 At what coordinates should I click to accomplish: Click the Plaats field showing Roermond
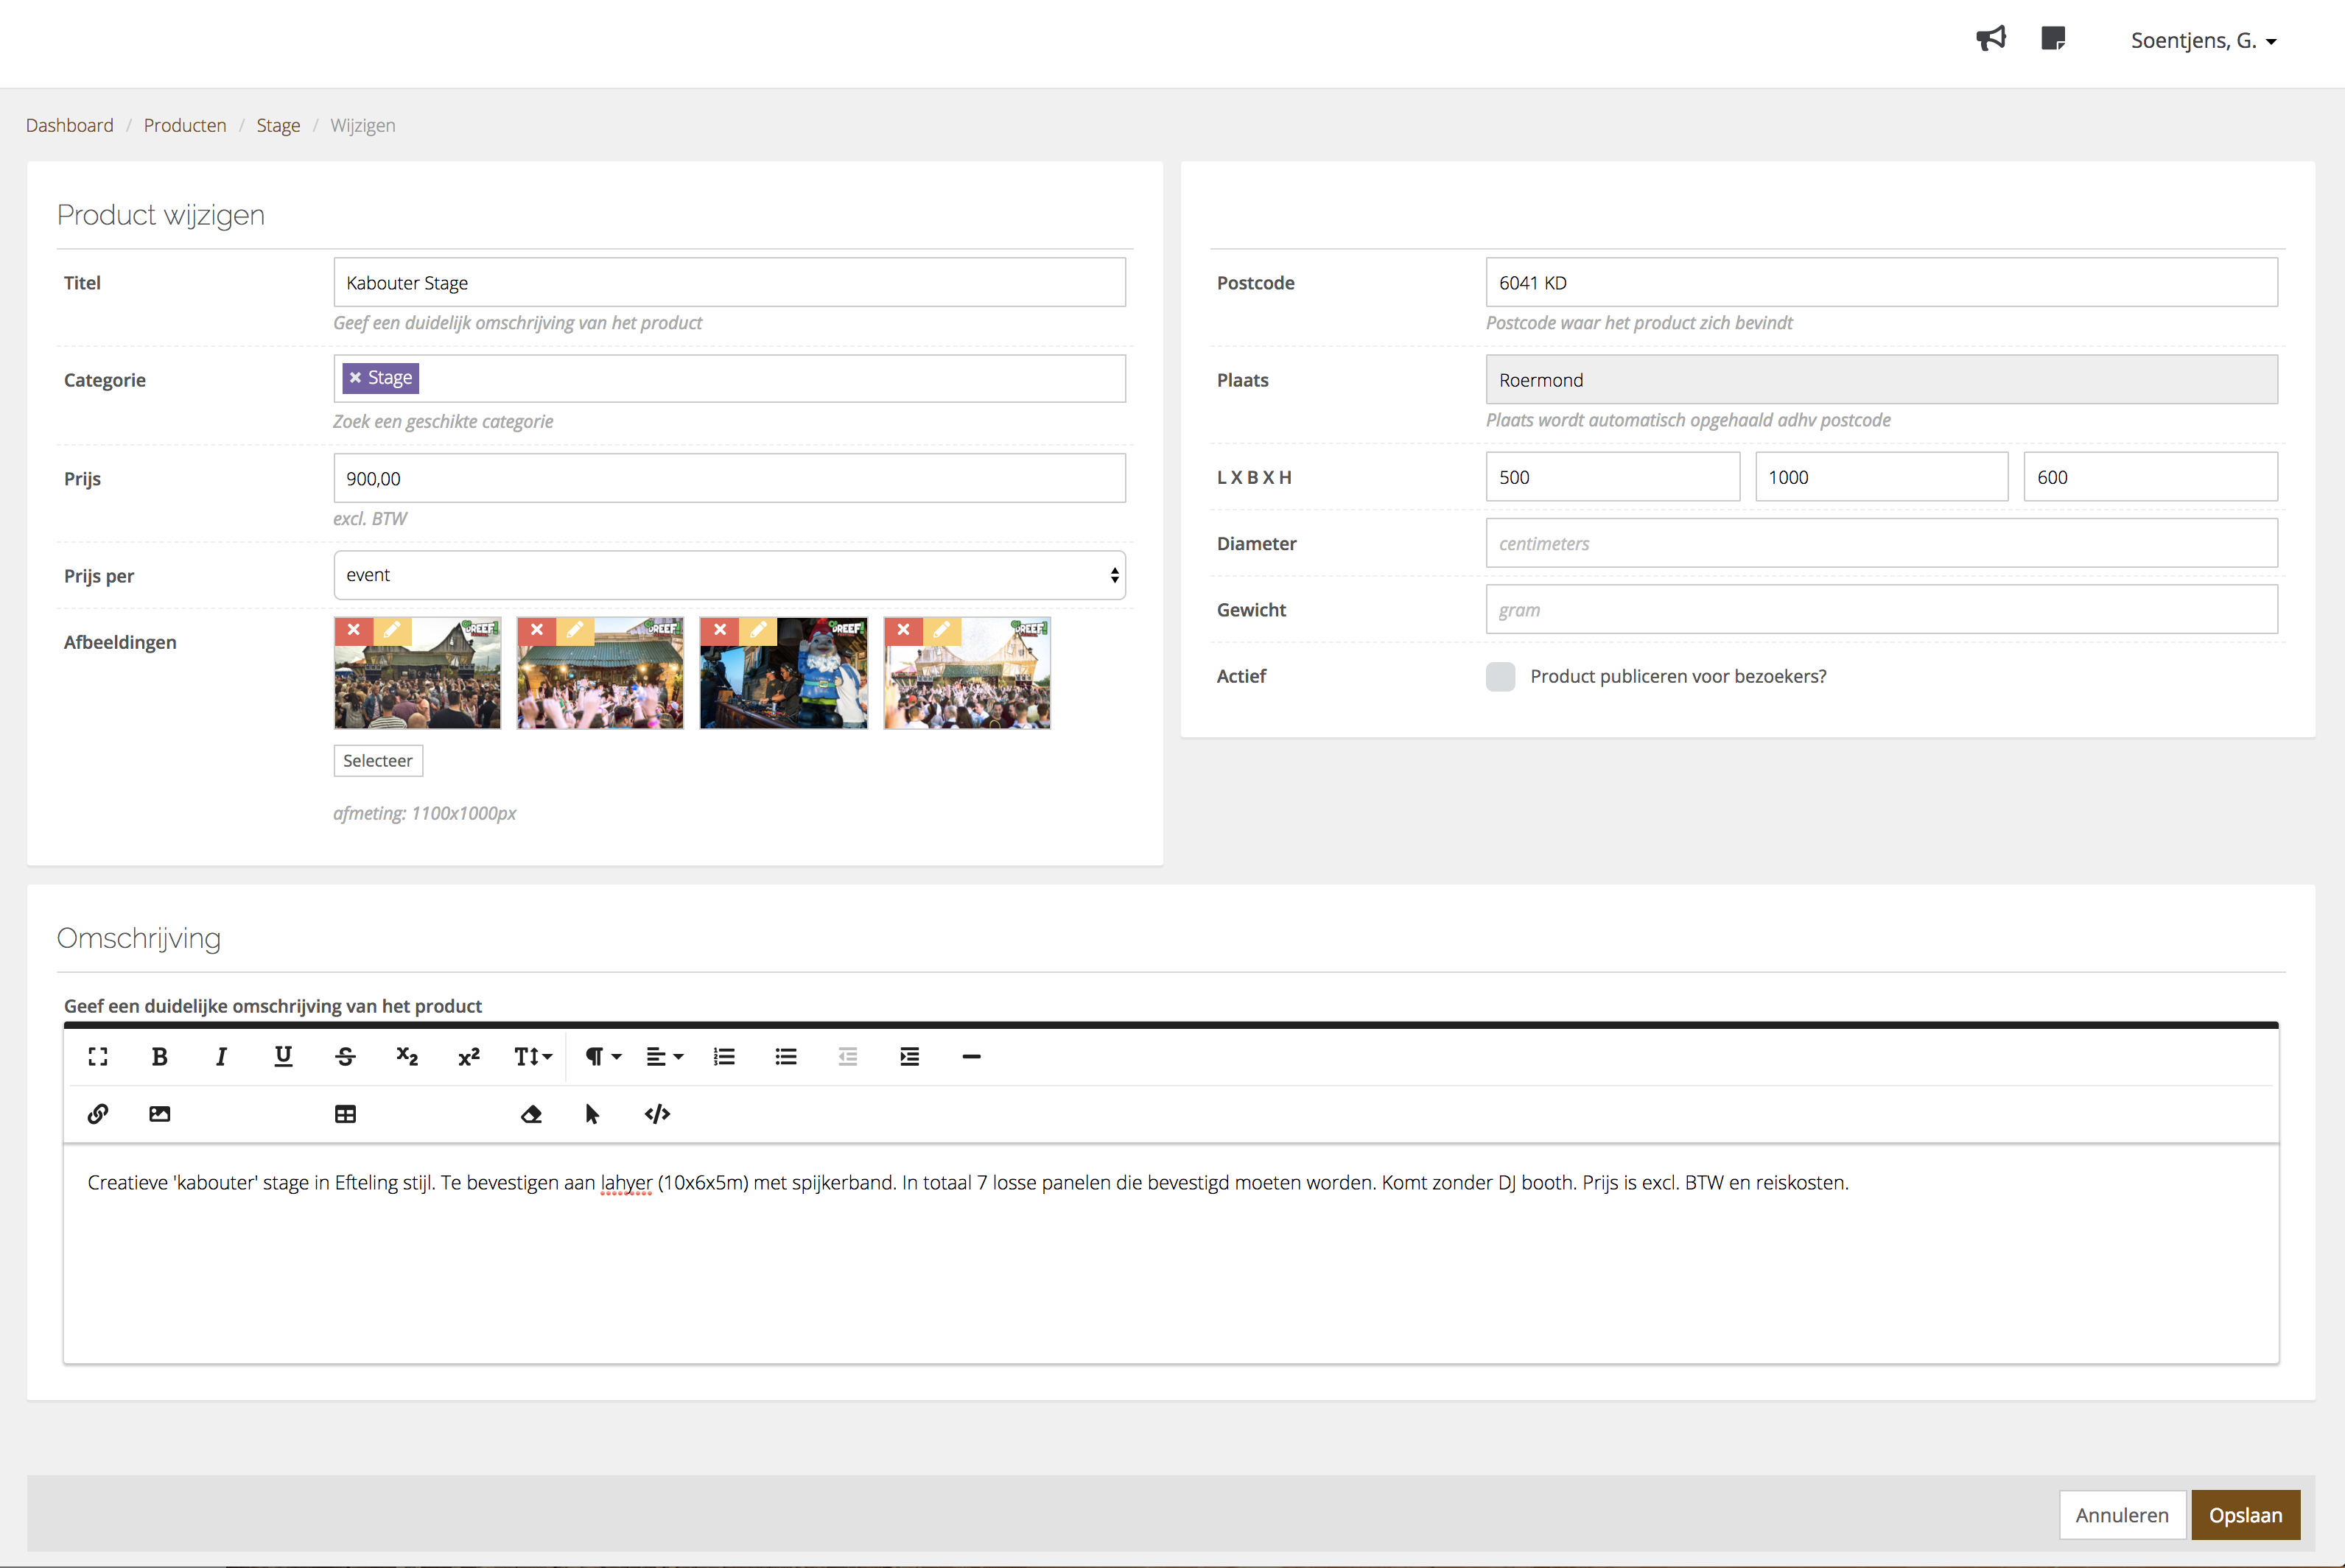click(1881, 380)
